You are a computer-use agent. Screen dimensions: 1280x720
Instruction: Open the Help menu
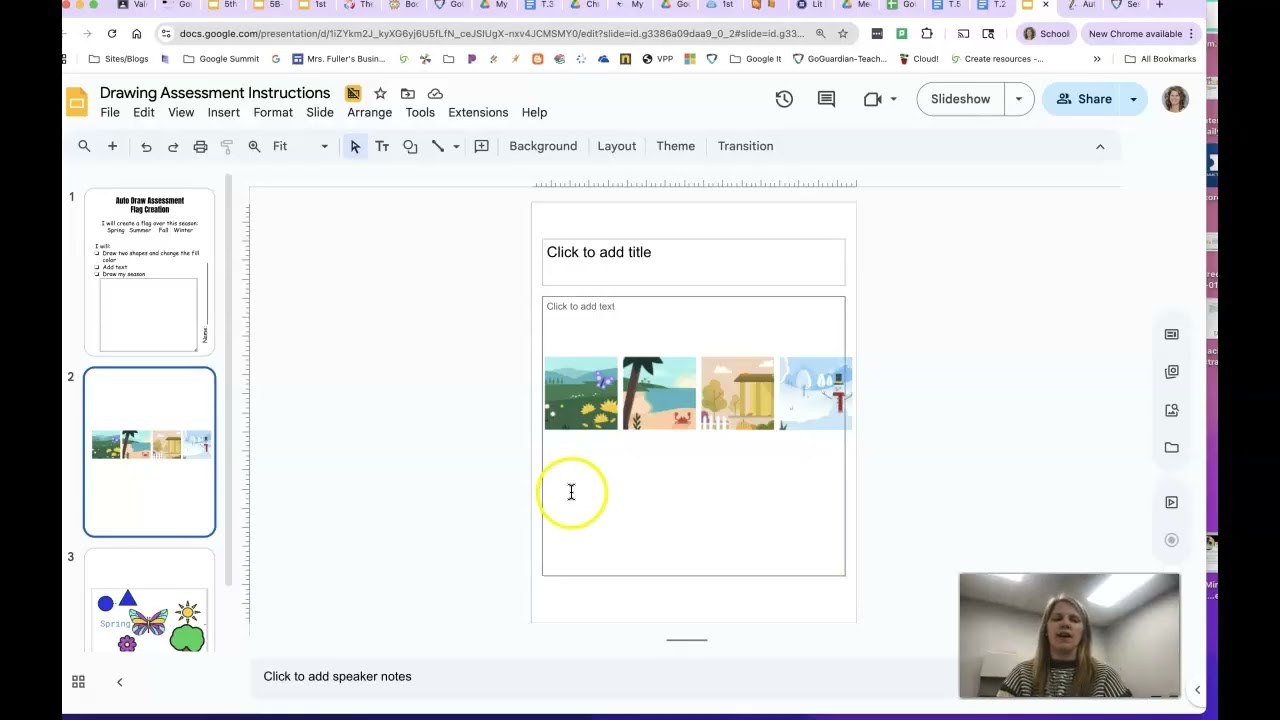point(534,112)
